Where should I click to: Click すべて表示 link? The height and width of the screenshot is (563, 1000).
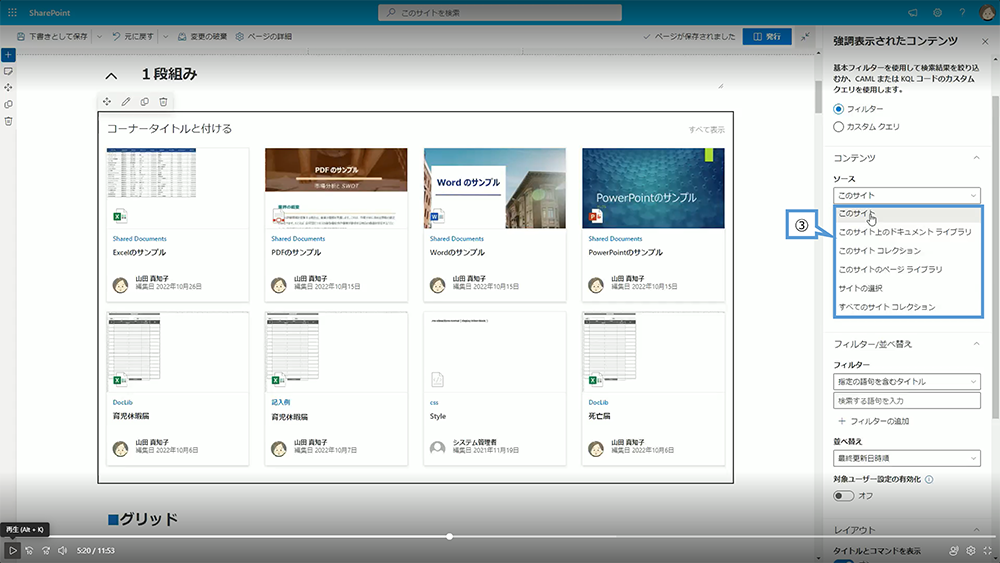(706, 129)
